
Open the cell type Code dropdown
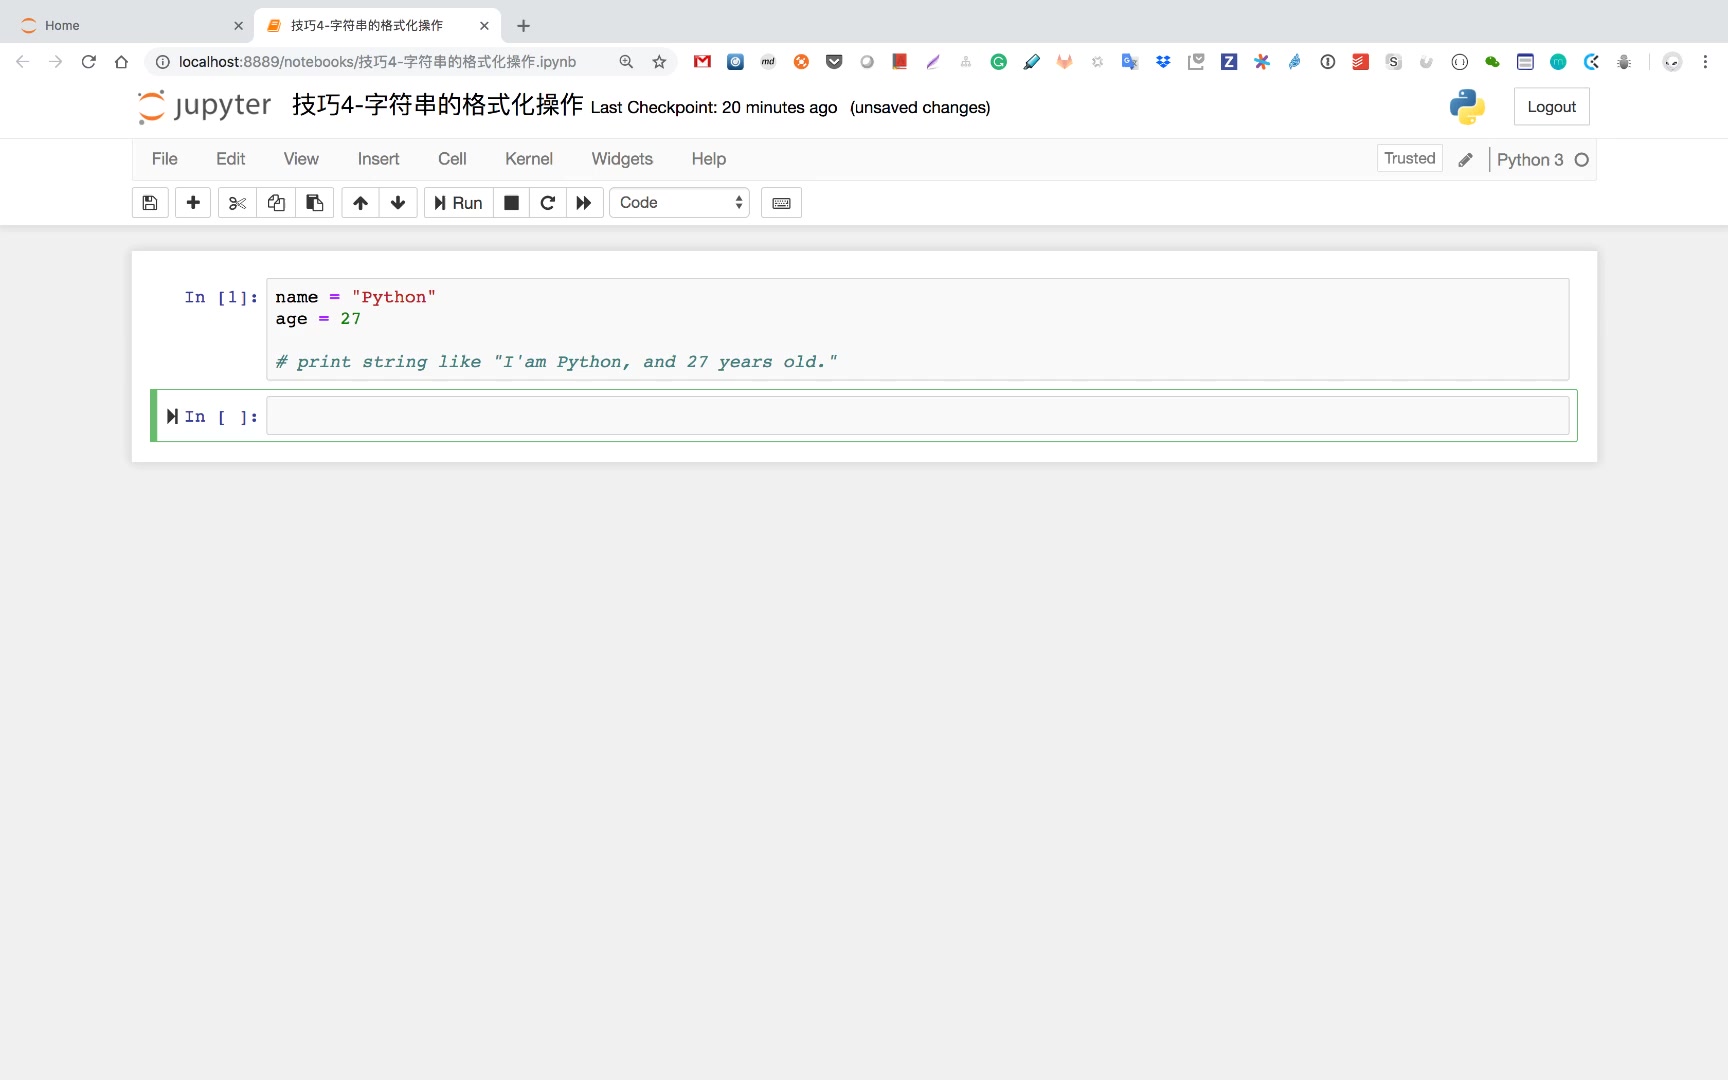(680, 203)
